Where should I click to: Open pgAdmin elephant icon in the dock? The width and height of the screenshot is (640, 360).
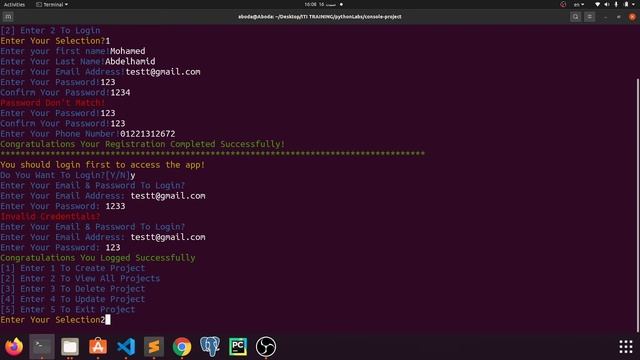tap(210, 347)
